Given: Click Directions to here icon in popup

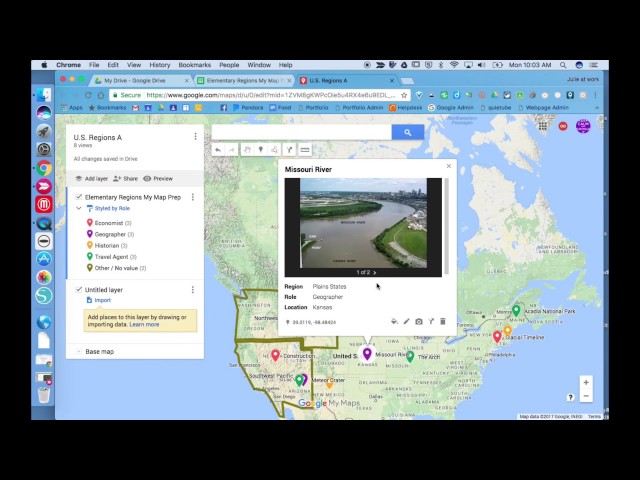Looking at the screenshot, I should [431, 322].
